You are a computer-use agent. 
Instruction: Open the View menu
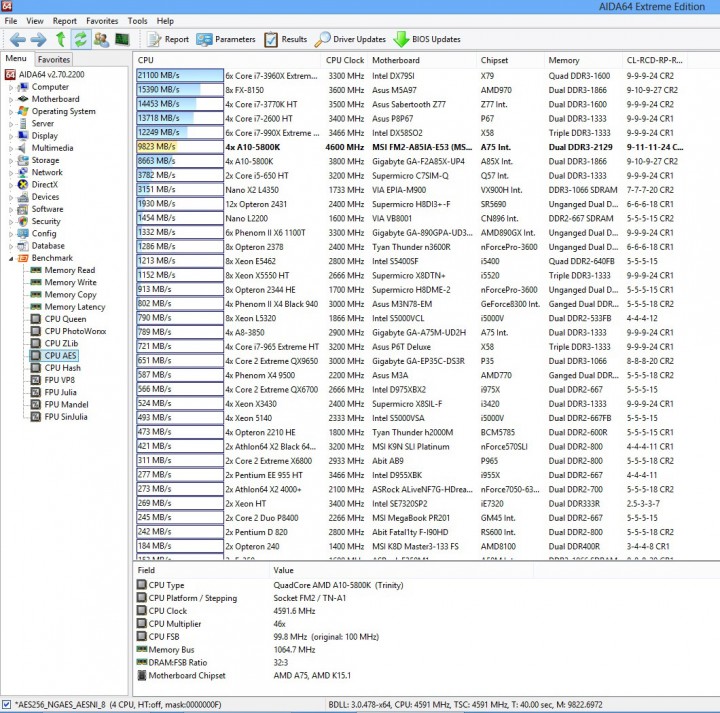[x=34, y=21]
